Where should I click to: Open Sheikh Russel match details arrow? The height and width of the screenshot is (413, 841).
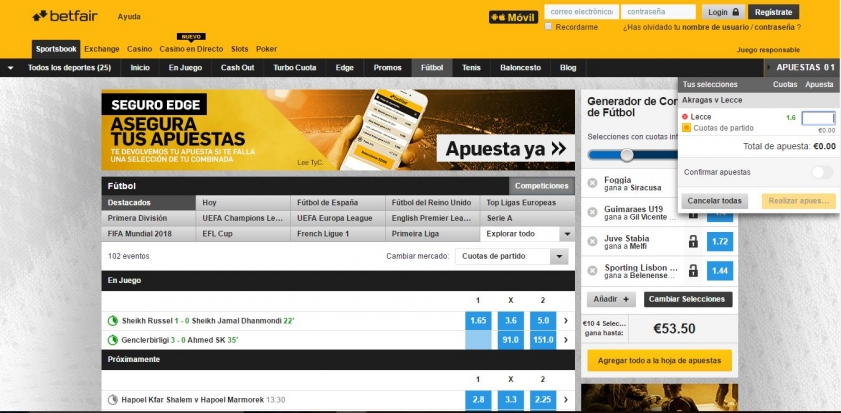(565, 321)
